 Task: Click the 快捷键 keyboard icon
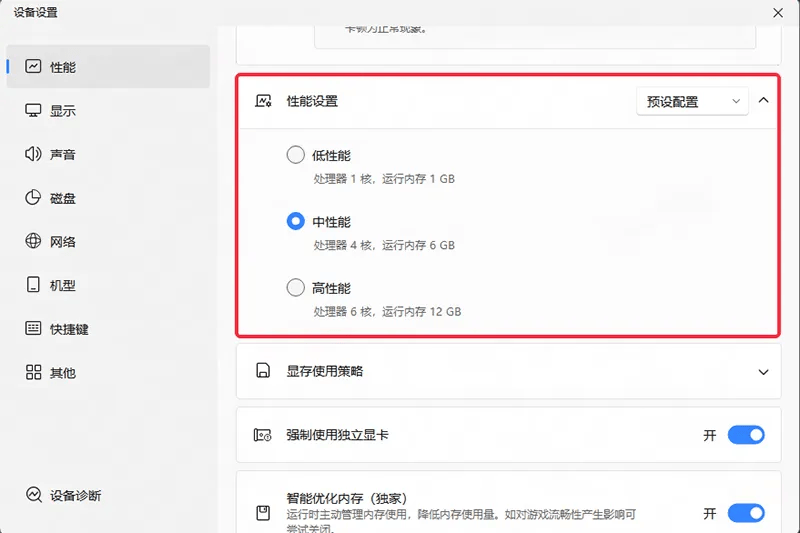33,329
